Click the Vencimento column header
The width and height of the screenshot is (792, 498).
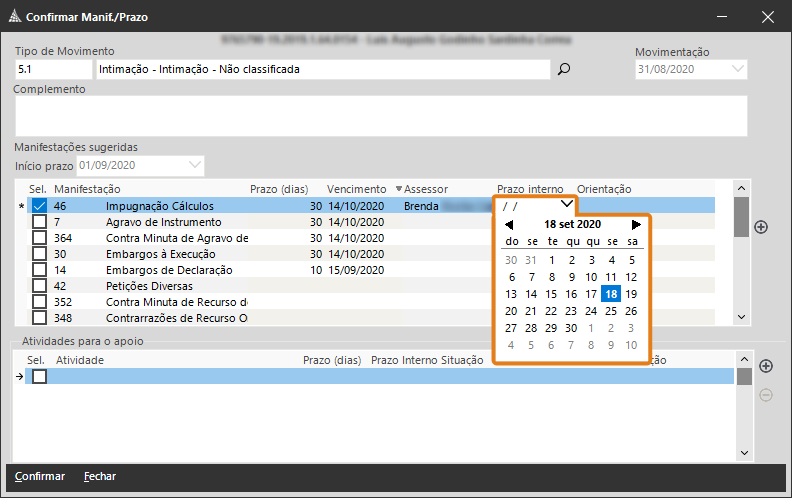(356, 189)
